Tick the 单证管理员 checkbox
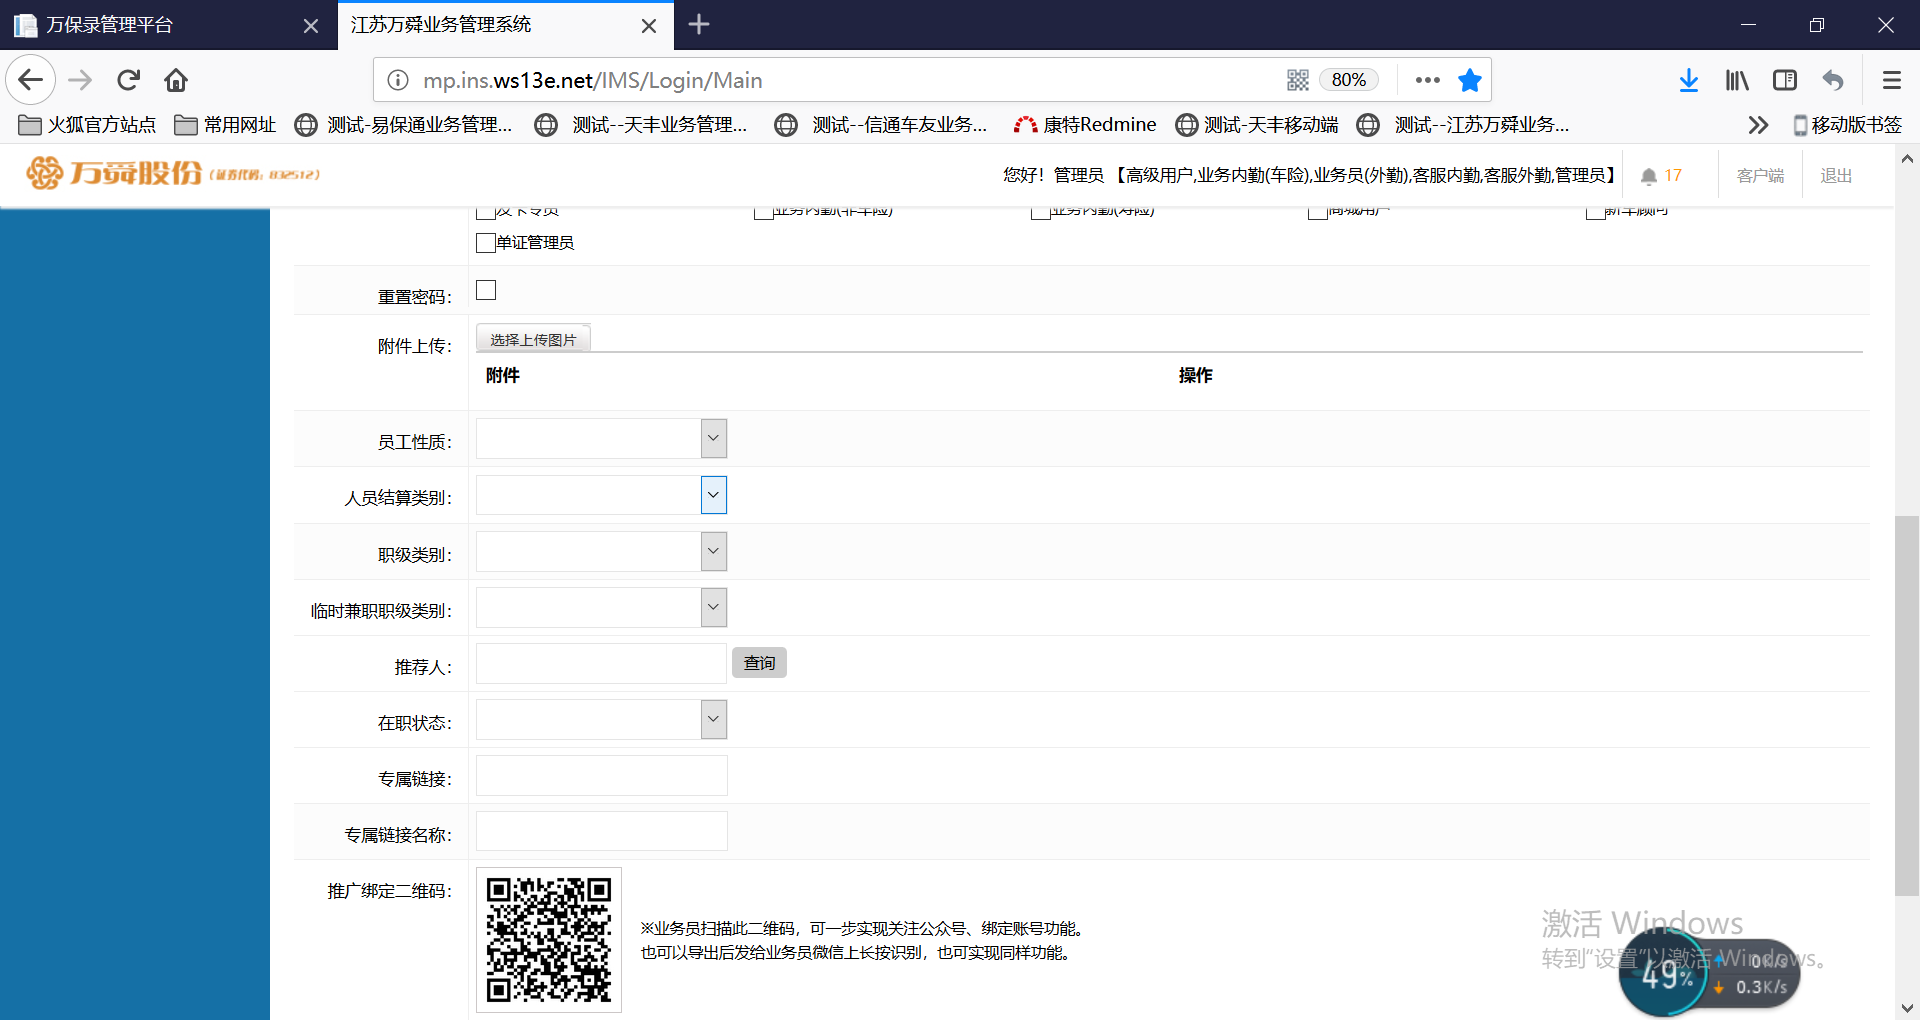The height and width of the screenshot is (1020, 1920). coord(486,243)
